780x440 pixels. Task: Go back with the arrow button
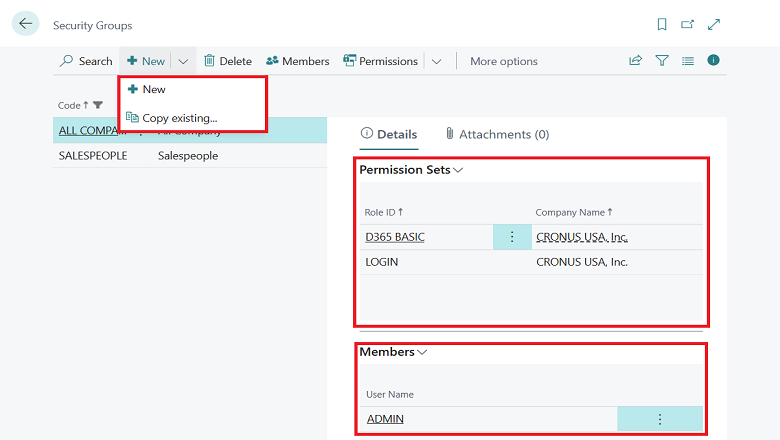25,23
